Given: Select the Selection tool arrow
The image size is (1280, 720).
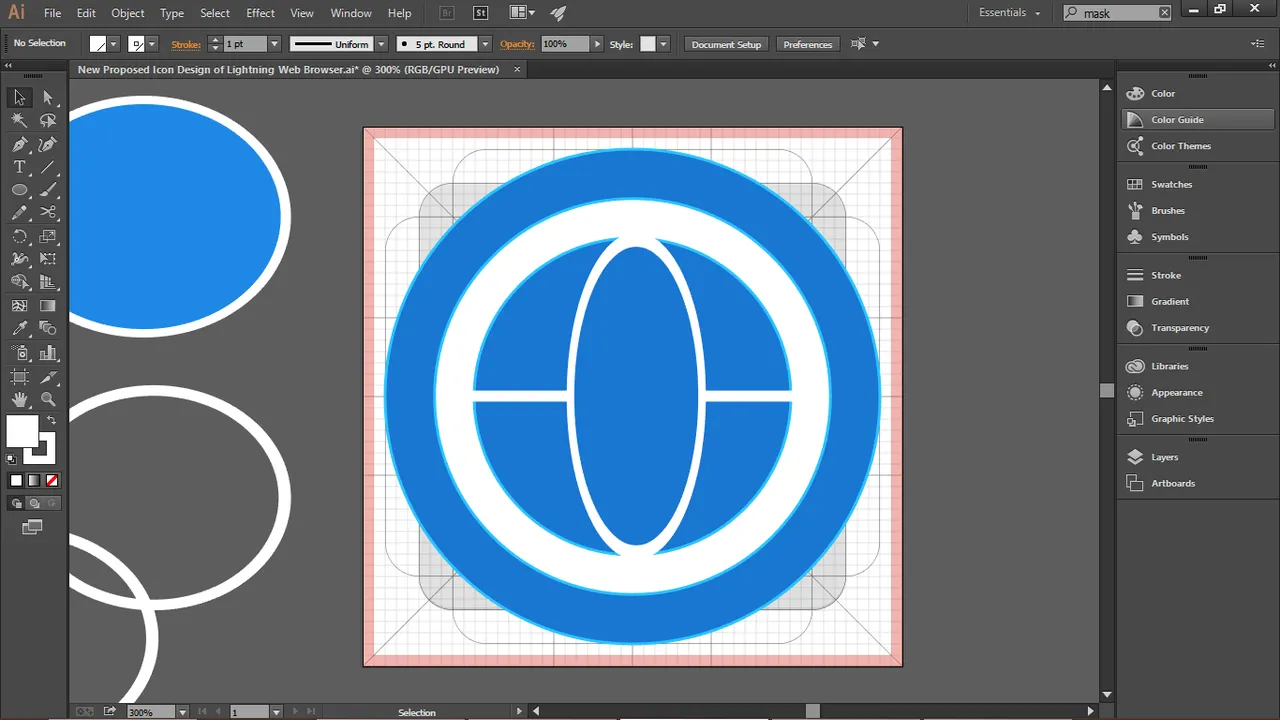Looking at the screenshot, I should pos(19,97).
